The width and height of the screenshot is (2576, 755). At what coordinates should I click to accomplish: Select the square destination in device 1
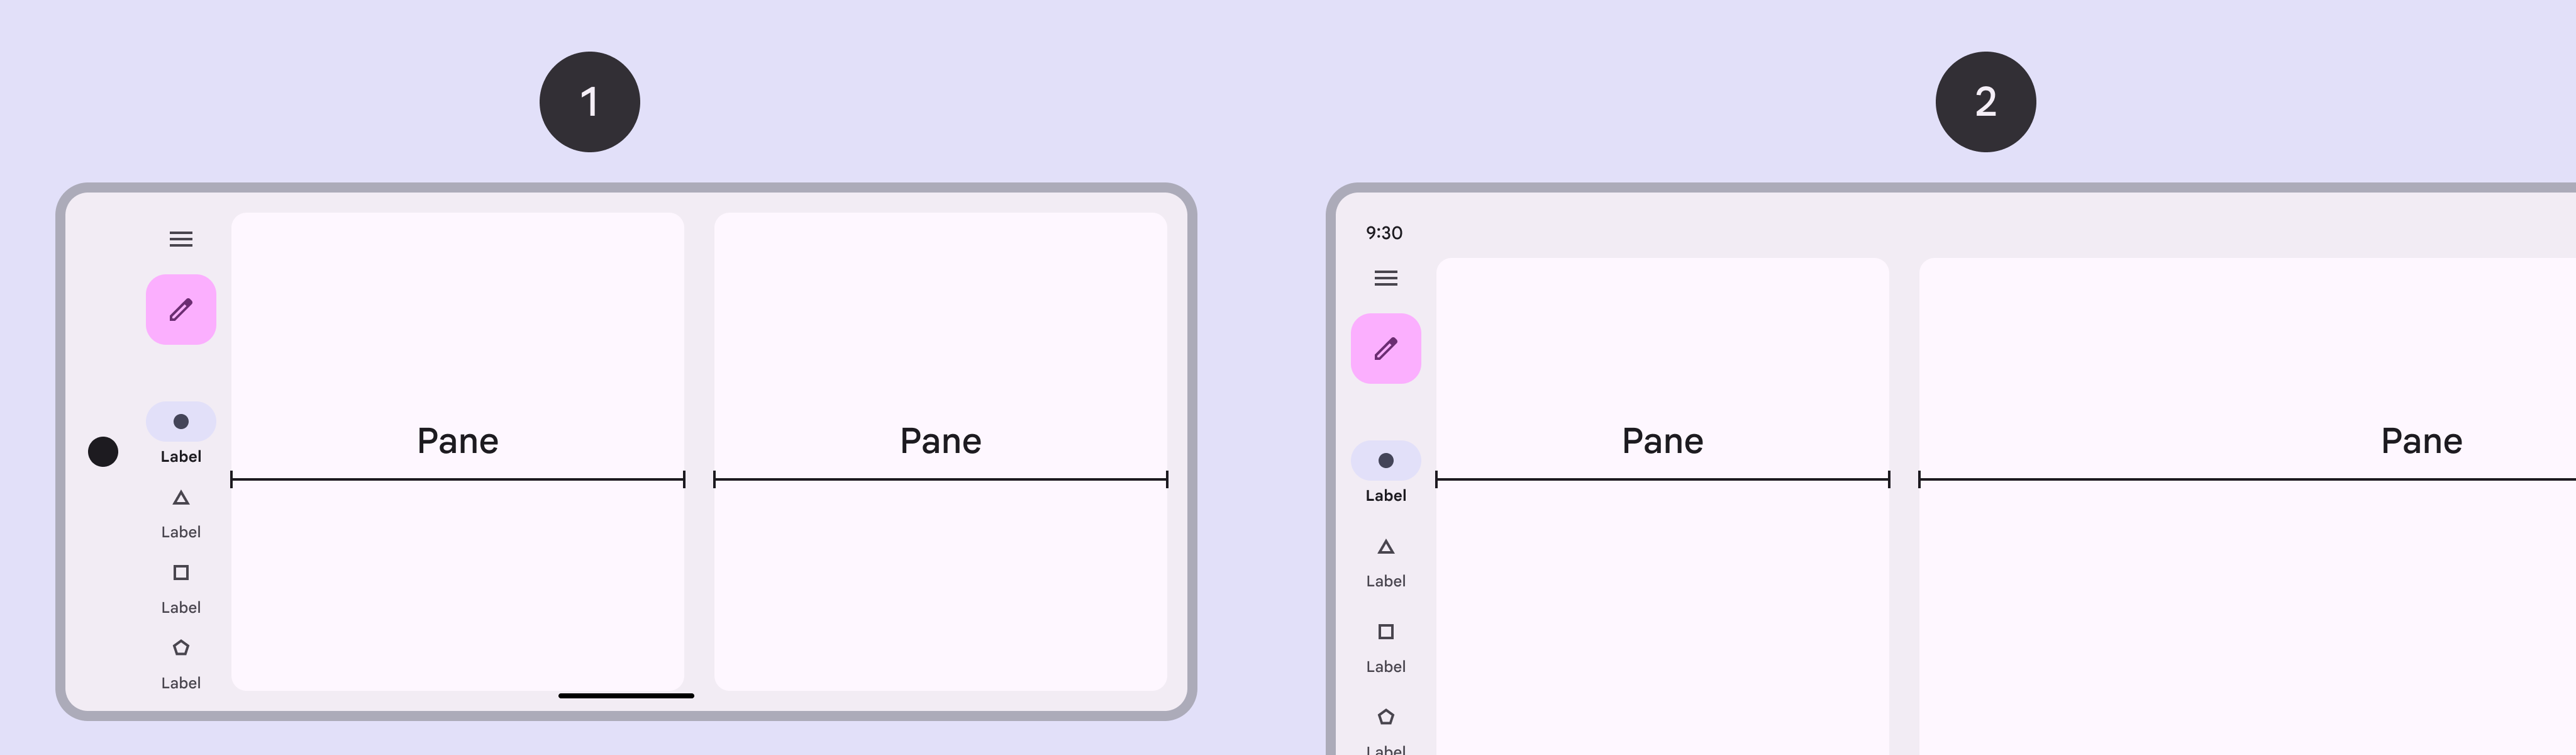(x=181, y=574)
